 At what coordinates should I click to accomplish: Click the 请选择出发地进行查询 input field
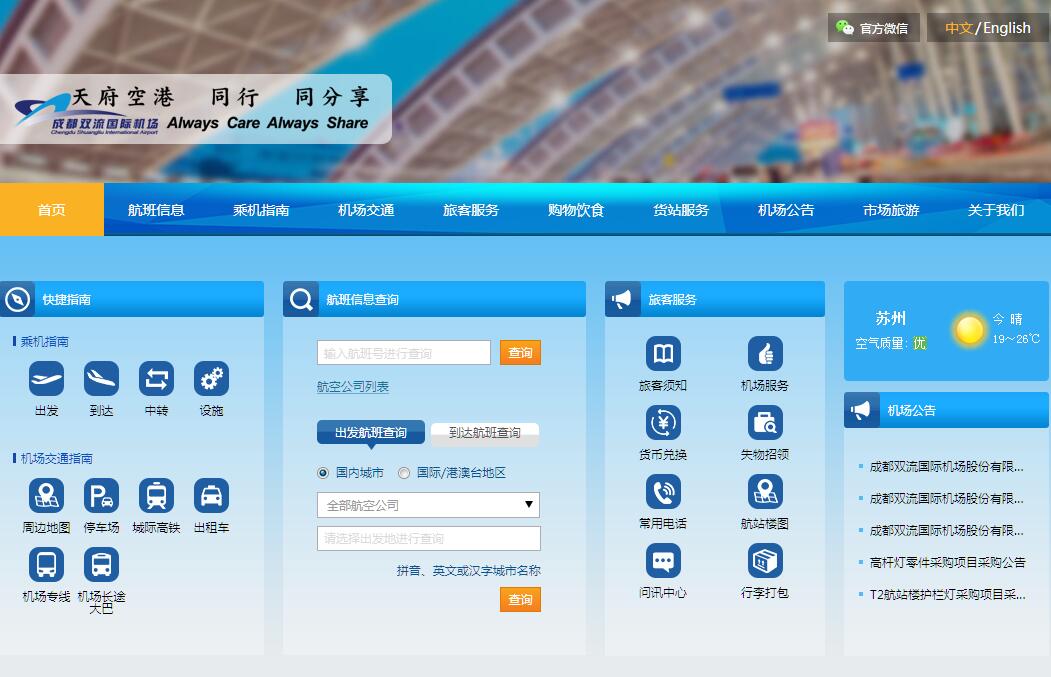coord(428,538)
